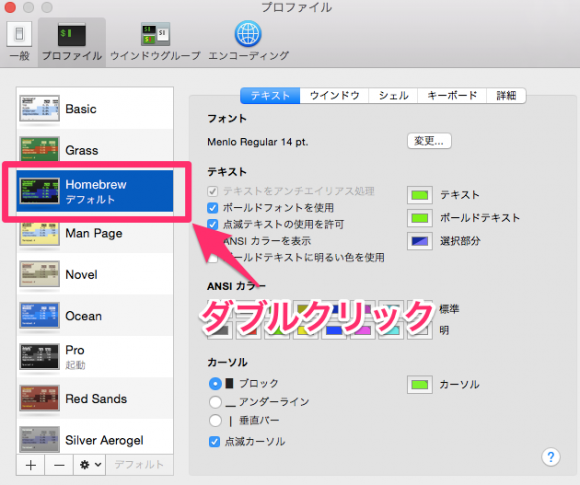Screen dimensions: 580x485
Task: Select the Homebrew profile row
Action: 95,191
